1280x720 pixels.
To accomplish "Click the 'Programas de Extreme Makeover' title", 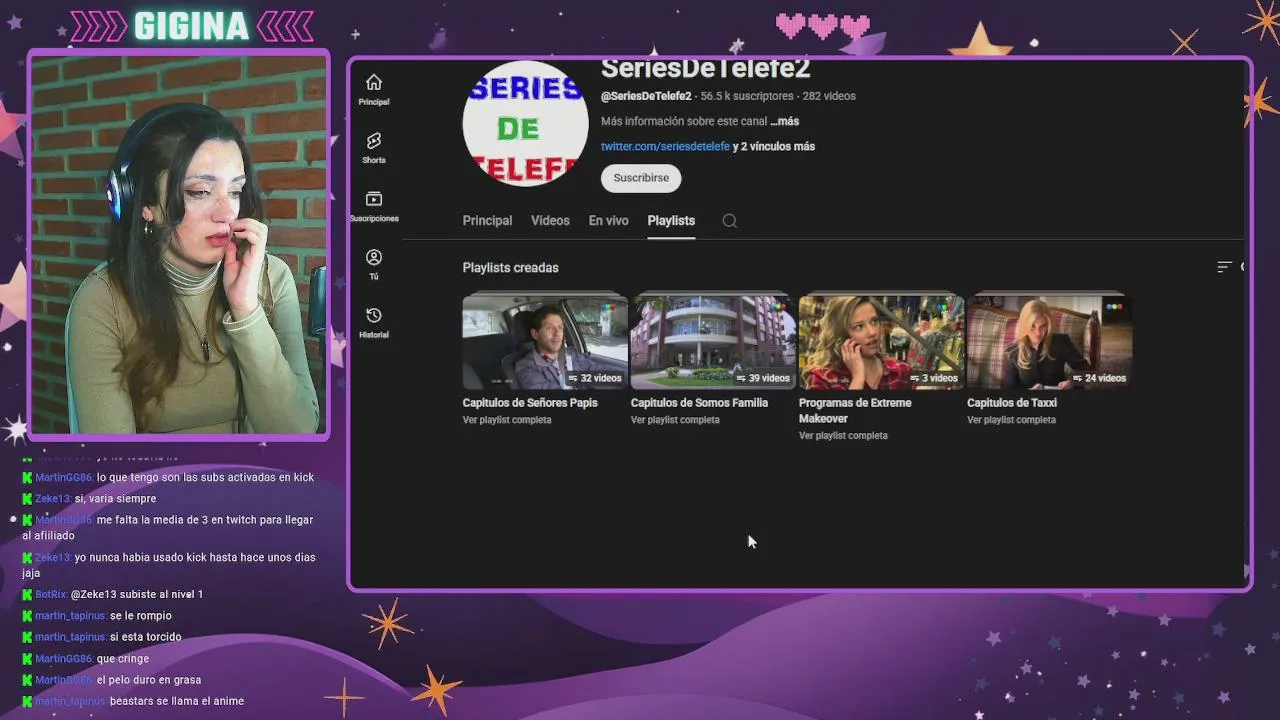I will [855, 410].
